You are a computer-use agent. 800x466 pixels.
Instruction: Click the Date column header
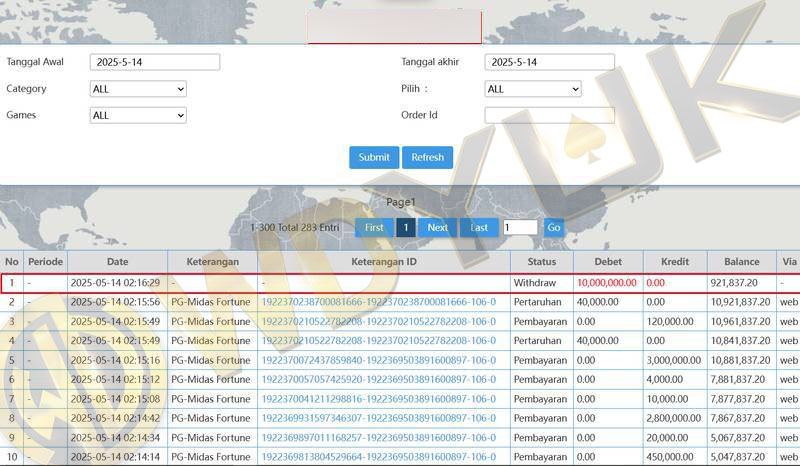pos(117,262)
